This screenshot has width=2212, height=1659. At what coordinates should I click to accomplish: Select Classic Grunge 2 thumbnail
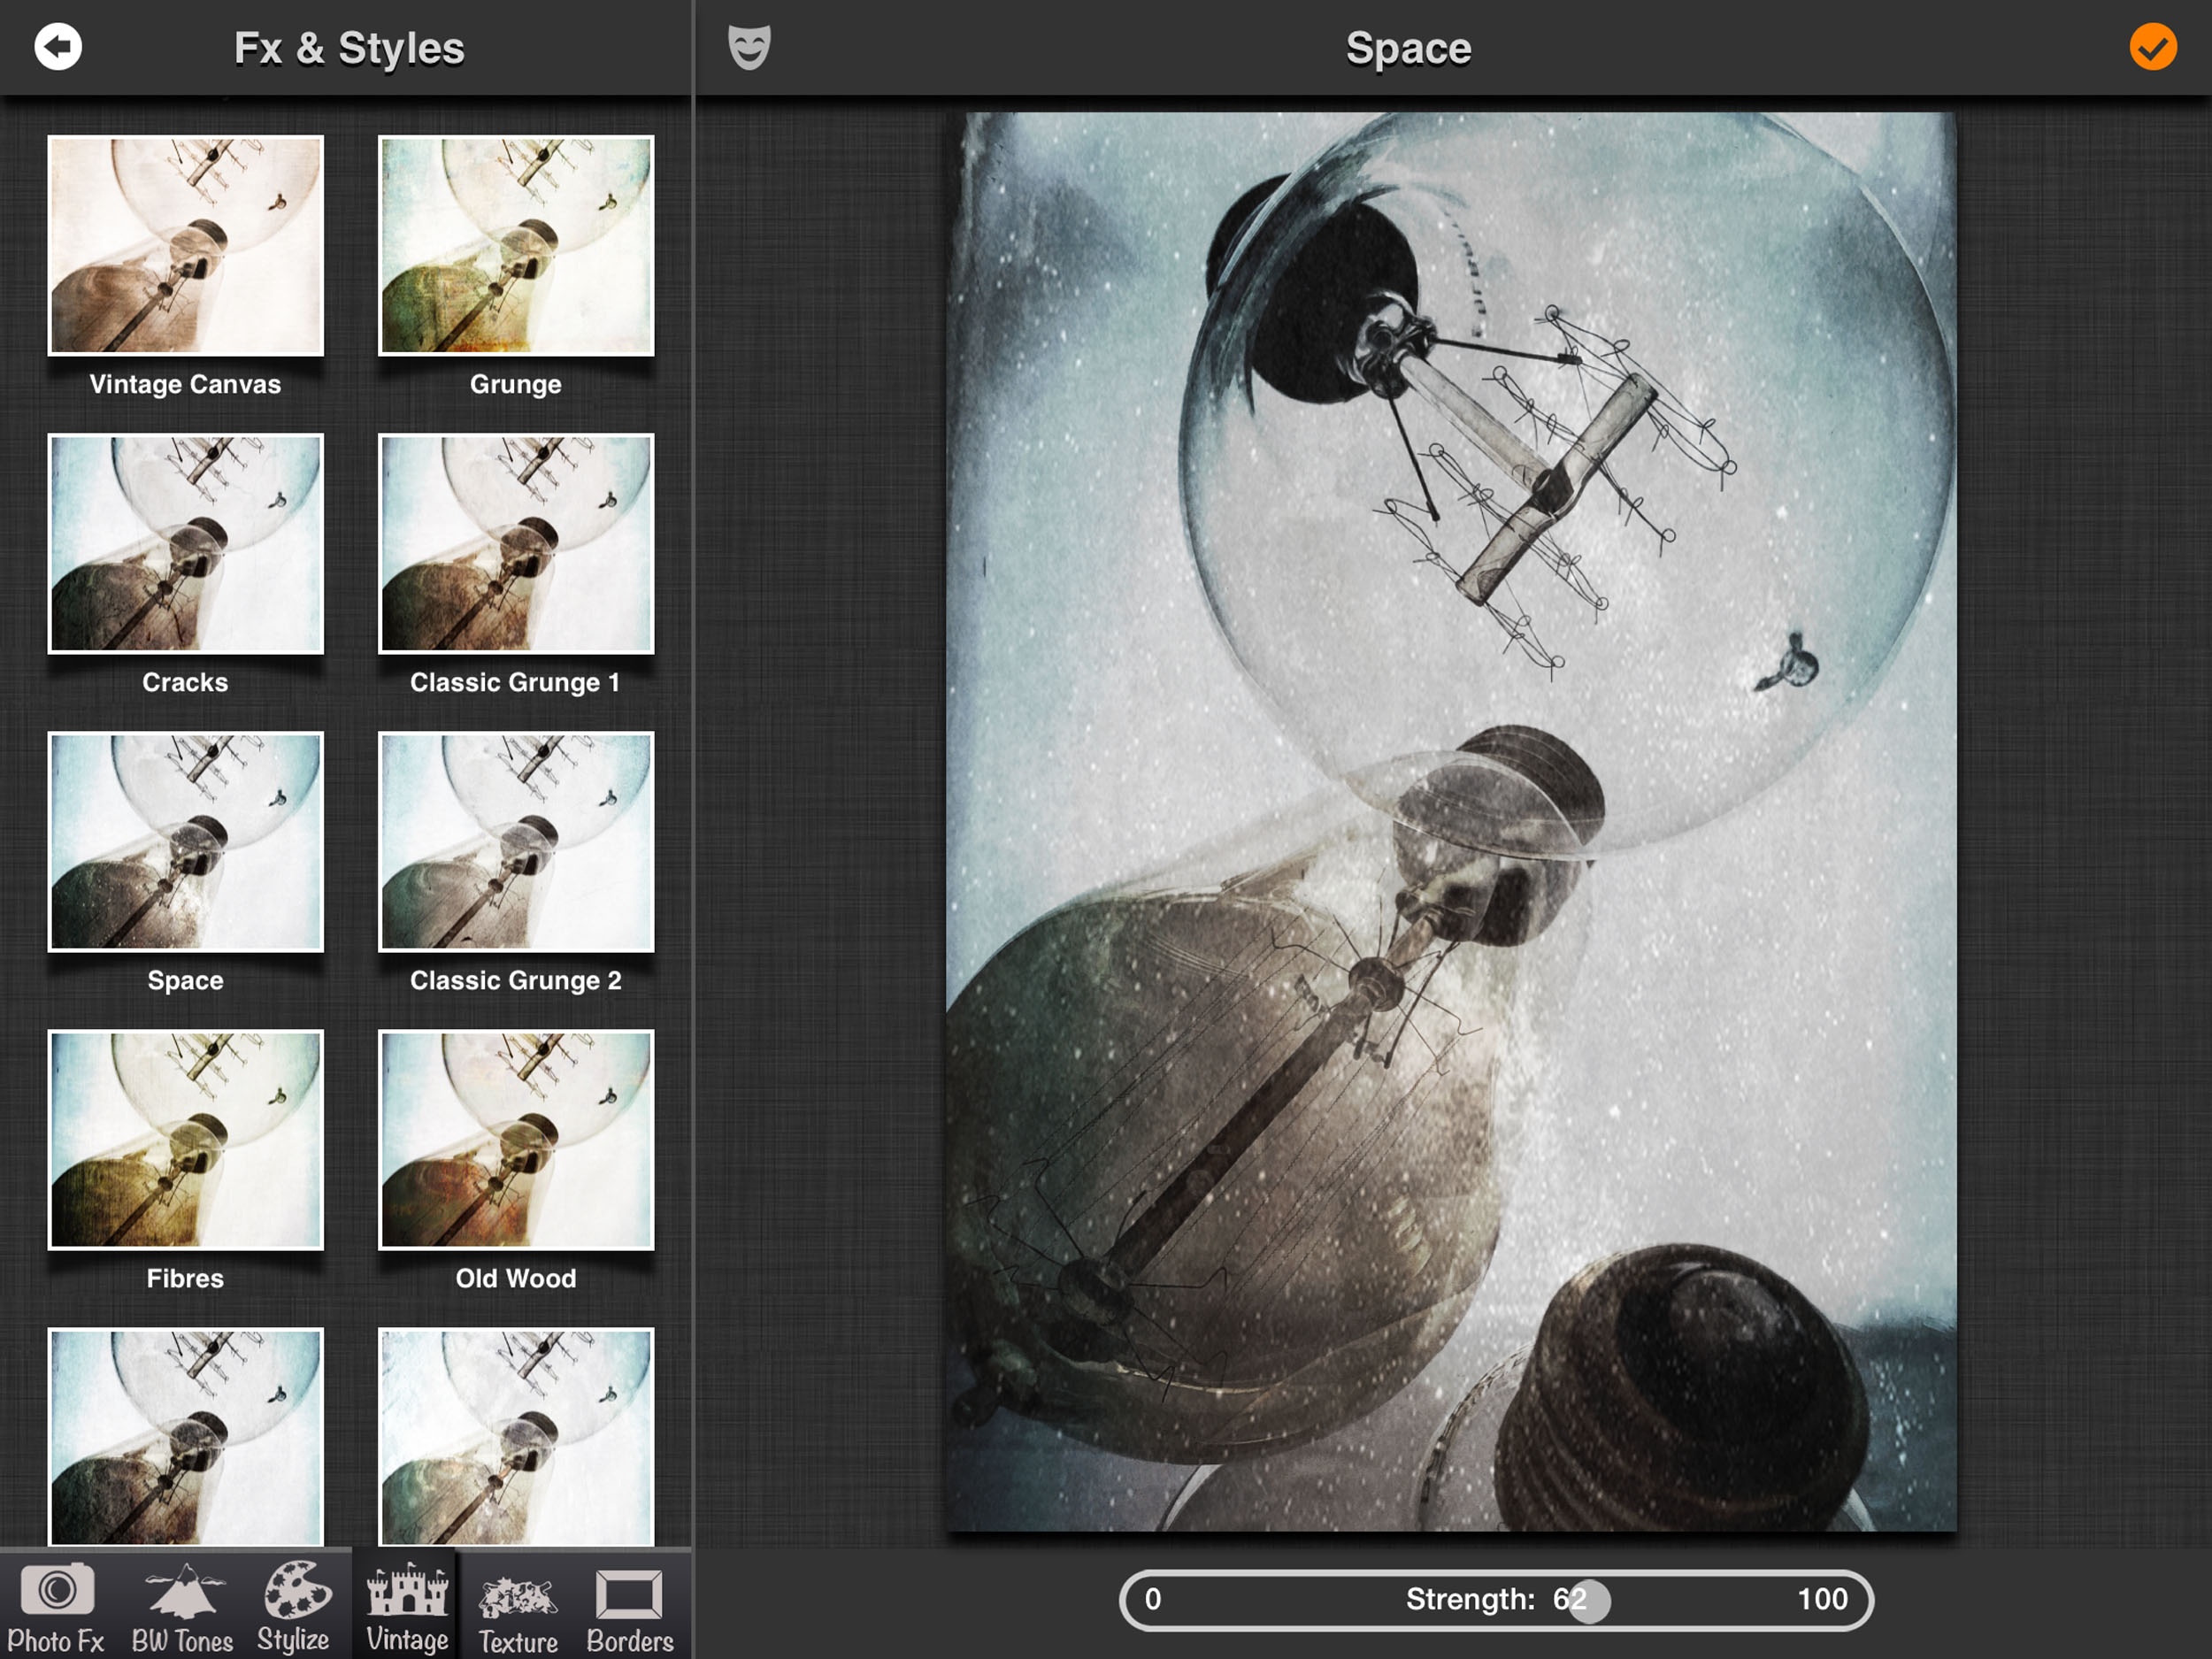(516, 842)
